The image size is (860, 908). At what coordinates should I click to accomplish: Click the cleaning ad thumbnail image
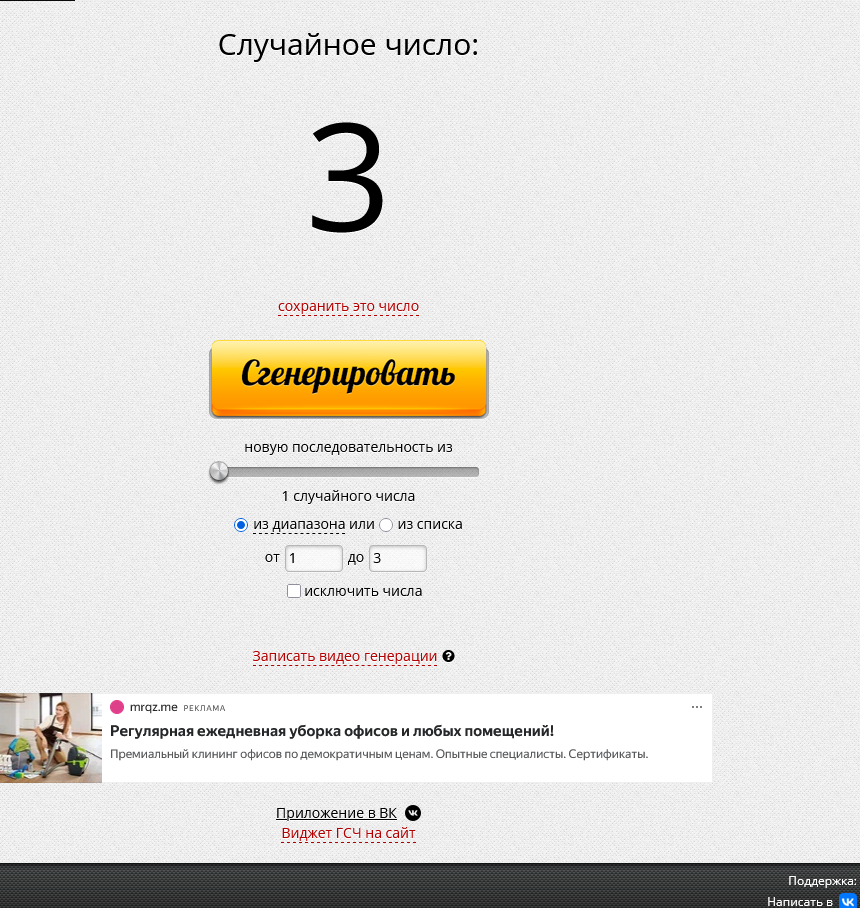(x=51, y=738)
